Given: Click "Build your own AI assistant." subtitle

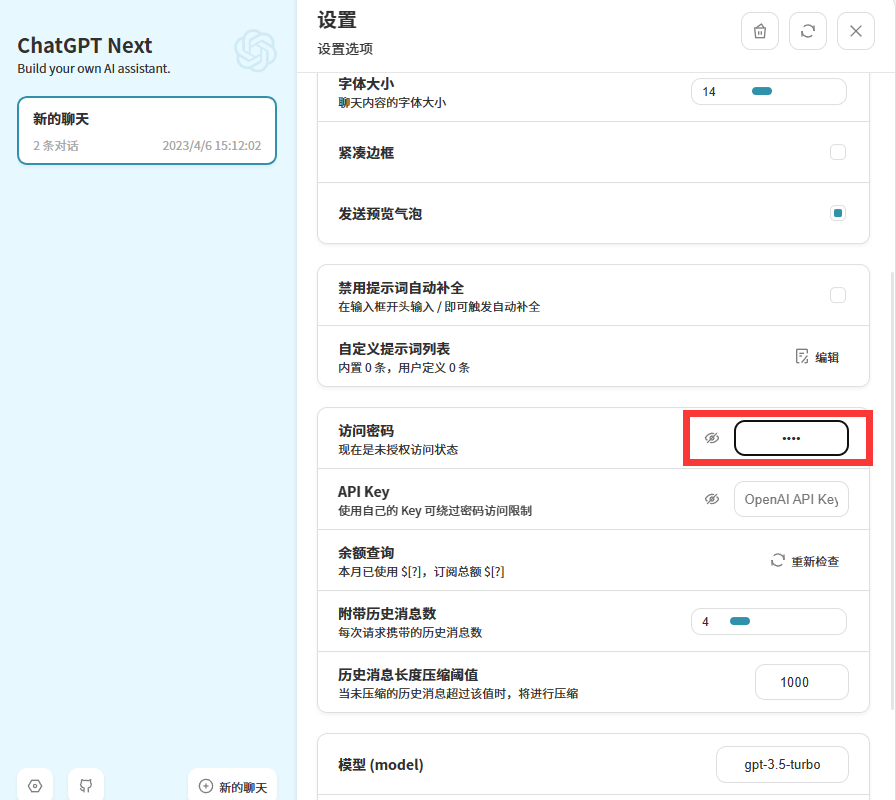Looking at the screenshot, I should [94, 69].
